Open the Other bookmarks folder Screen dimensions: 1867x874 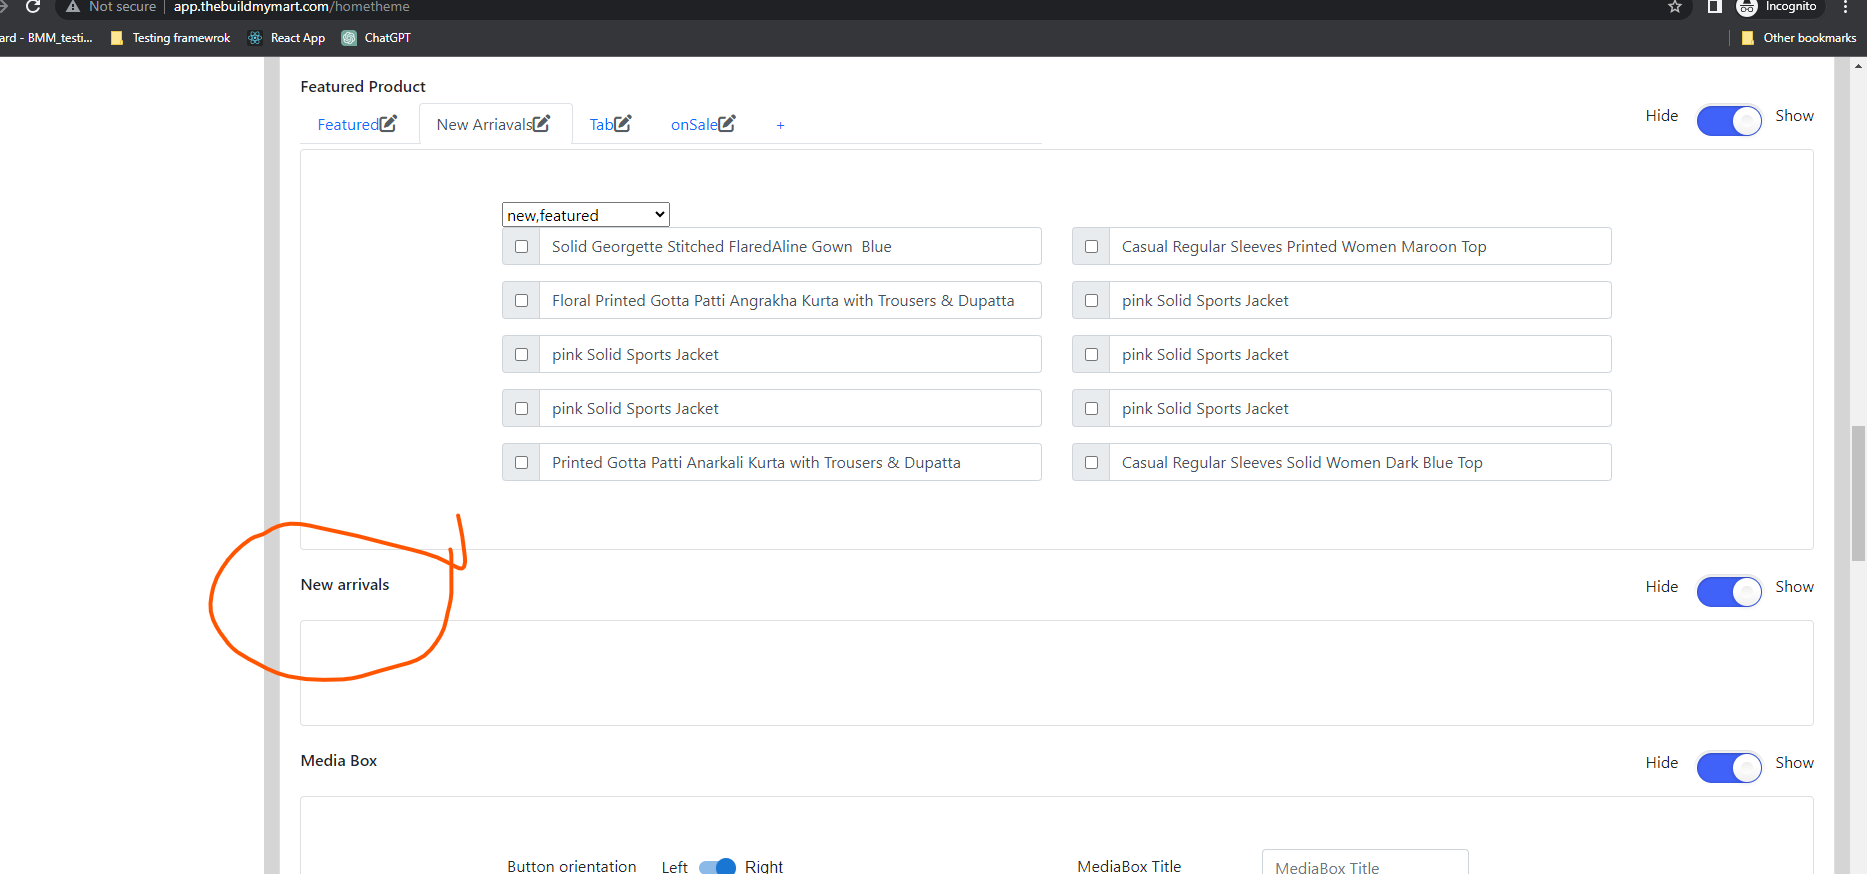pos(1798,38)
